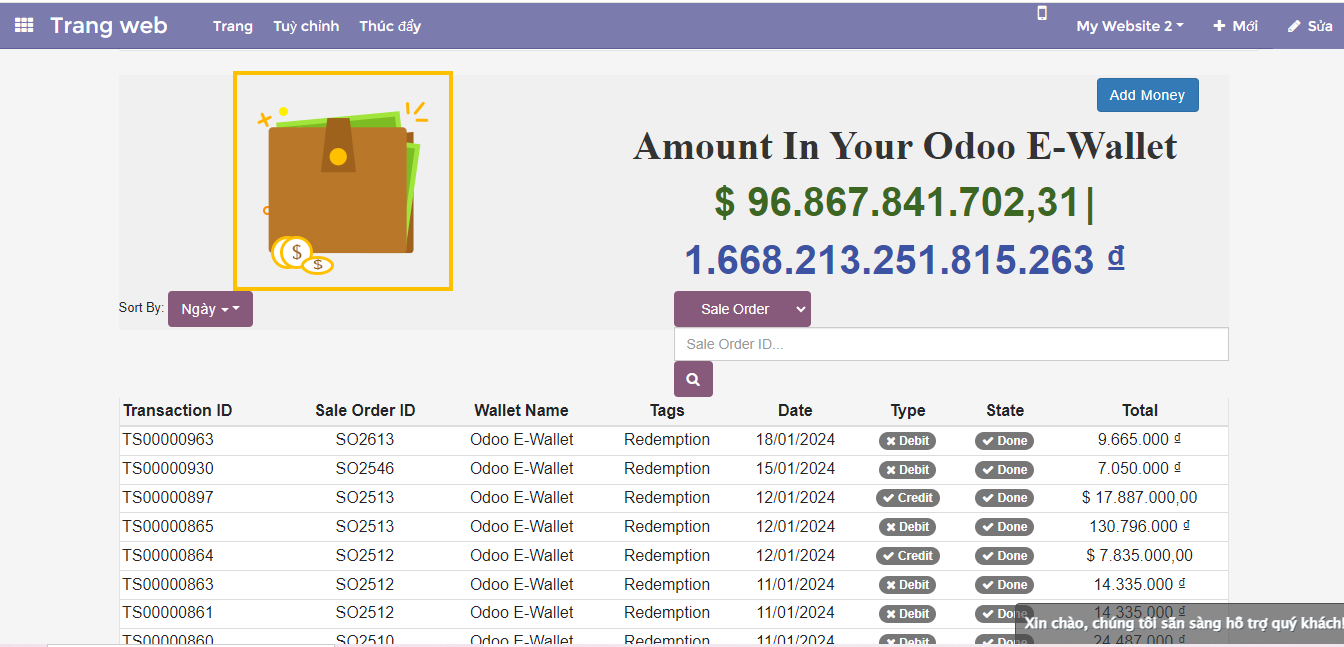Viewport: 1344px width, 647px height.
Task: Open the Thúc đẩy menu
Action: coord(390,26)
